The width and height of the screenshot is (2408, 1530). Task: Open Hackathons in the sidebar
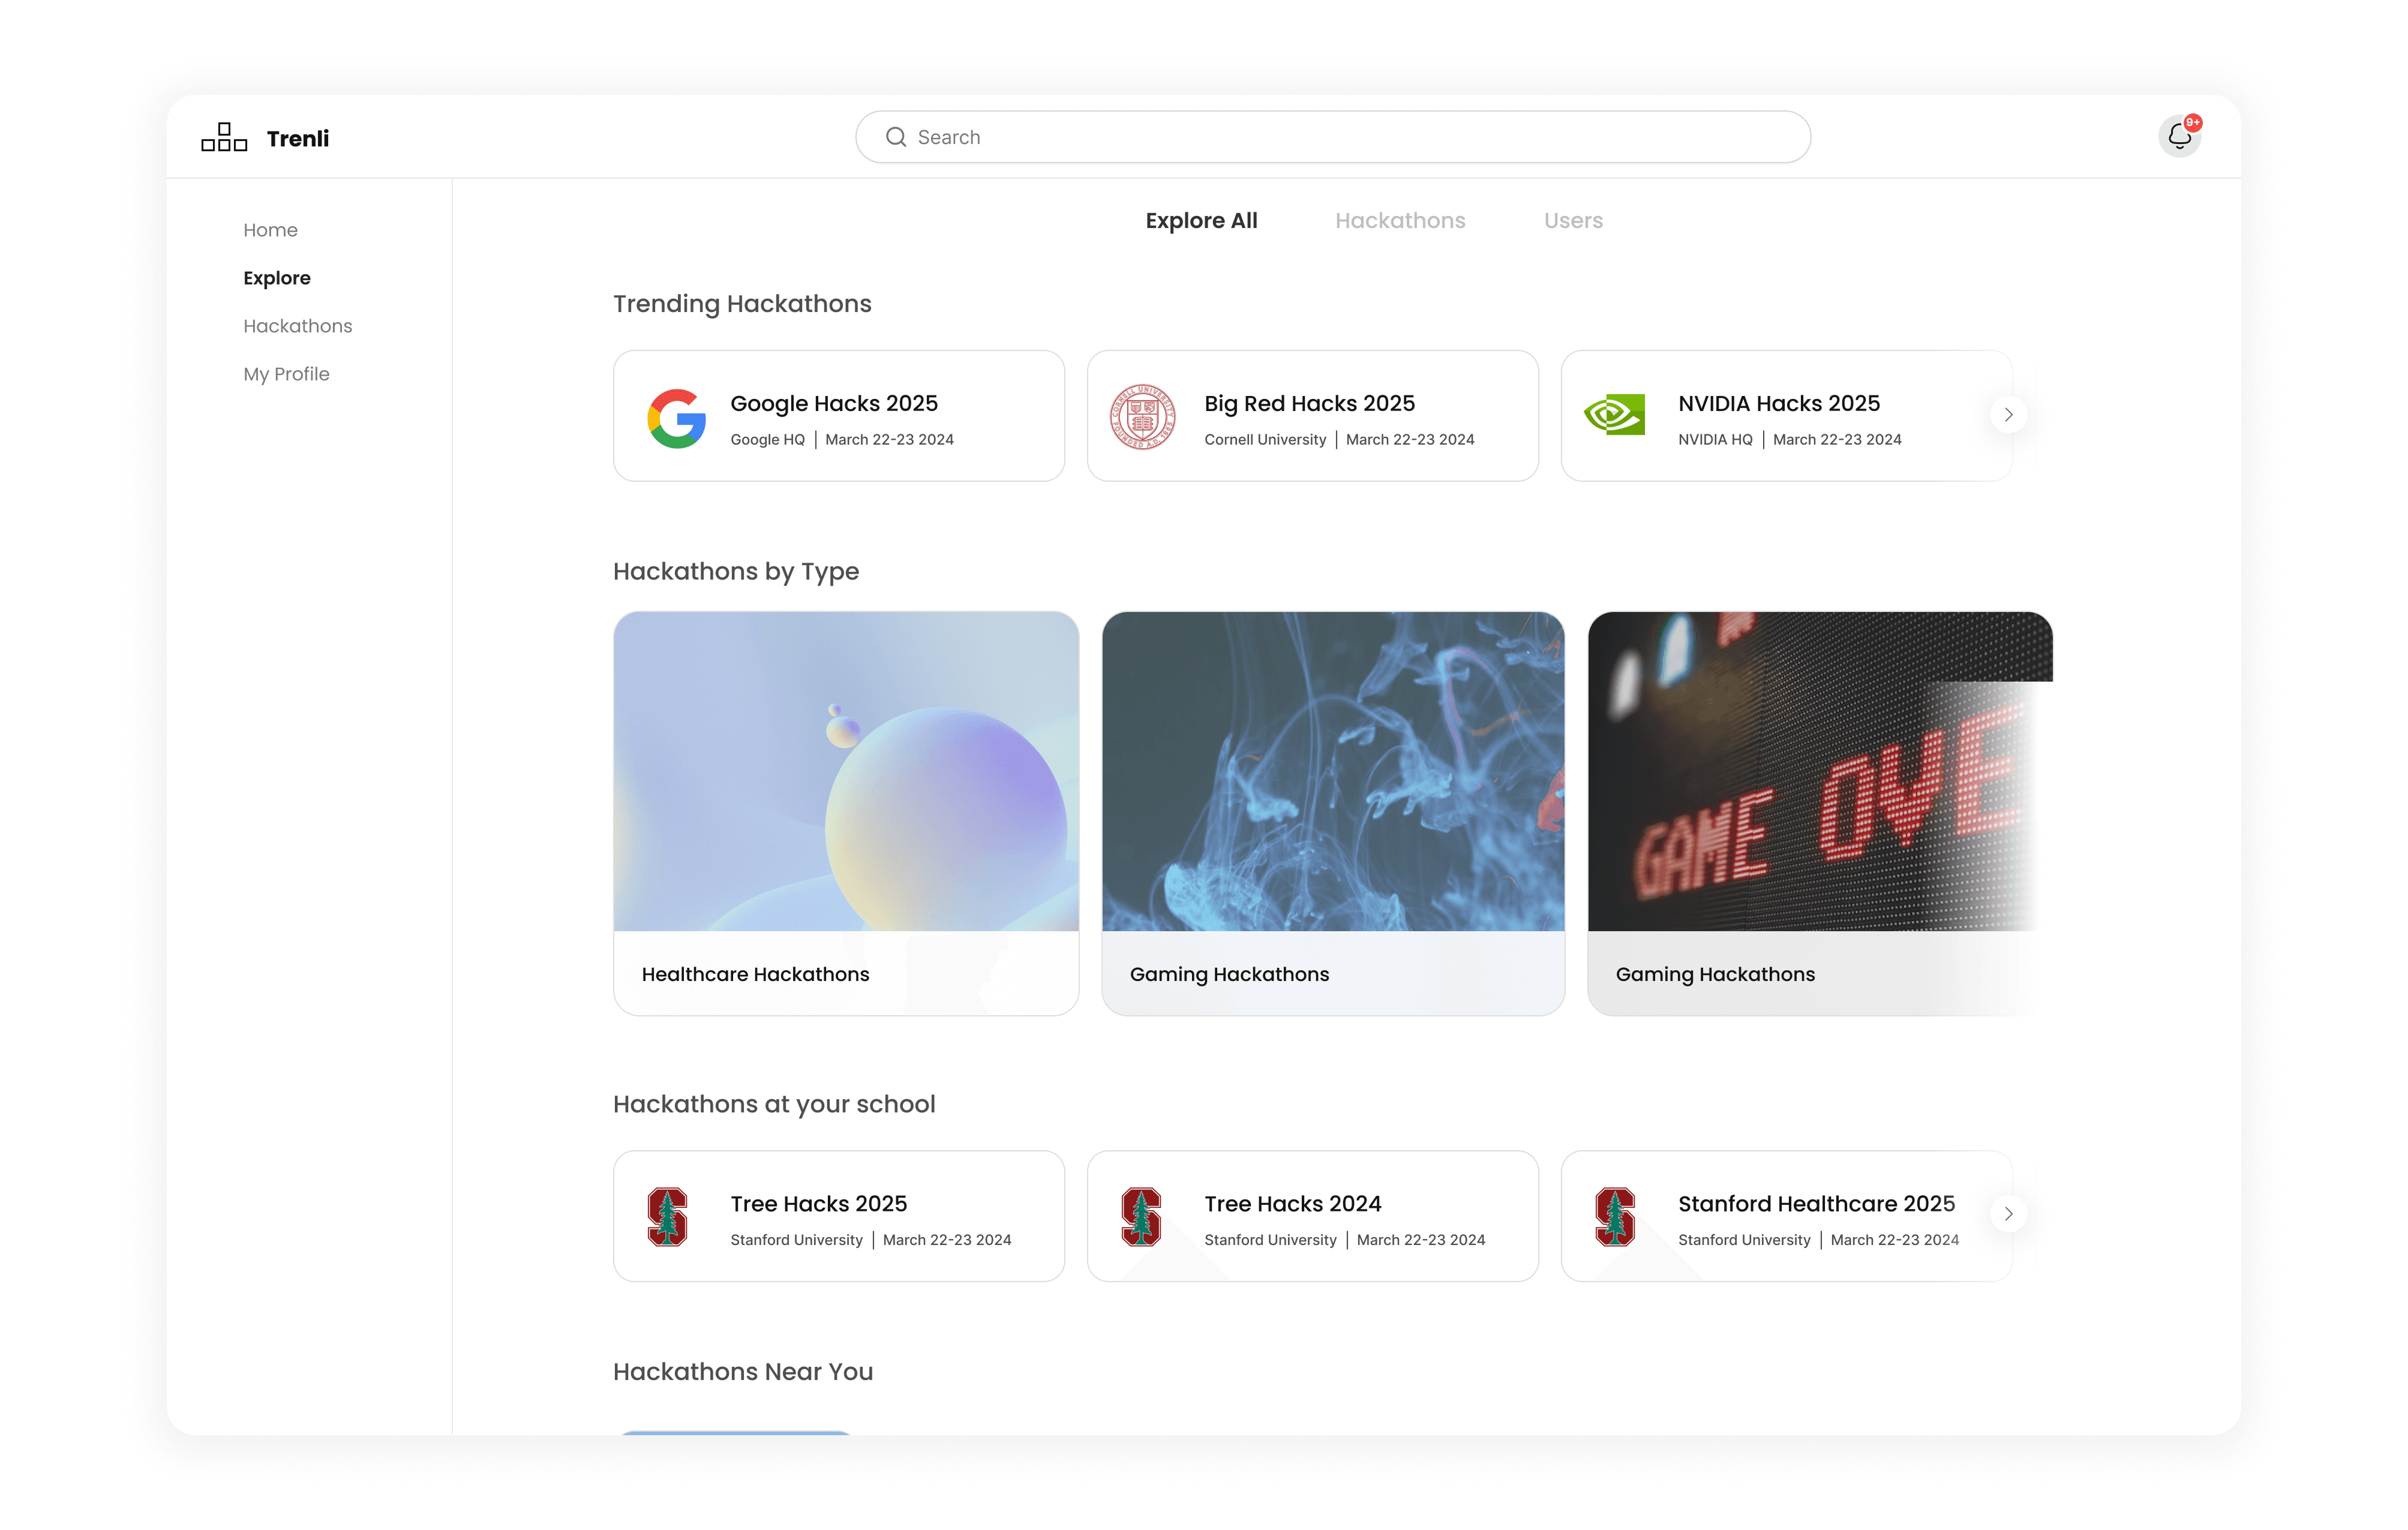pyautogui.click(x=297, y=326)
